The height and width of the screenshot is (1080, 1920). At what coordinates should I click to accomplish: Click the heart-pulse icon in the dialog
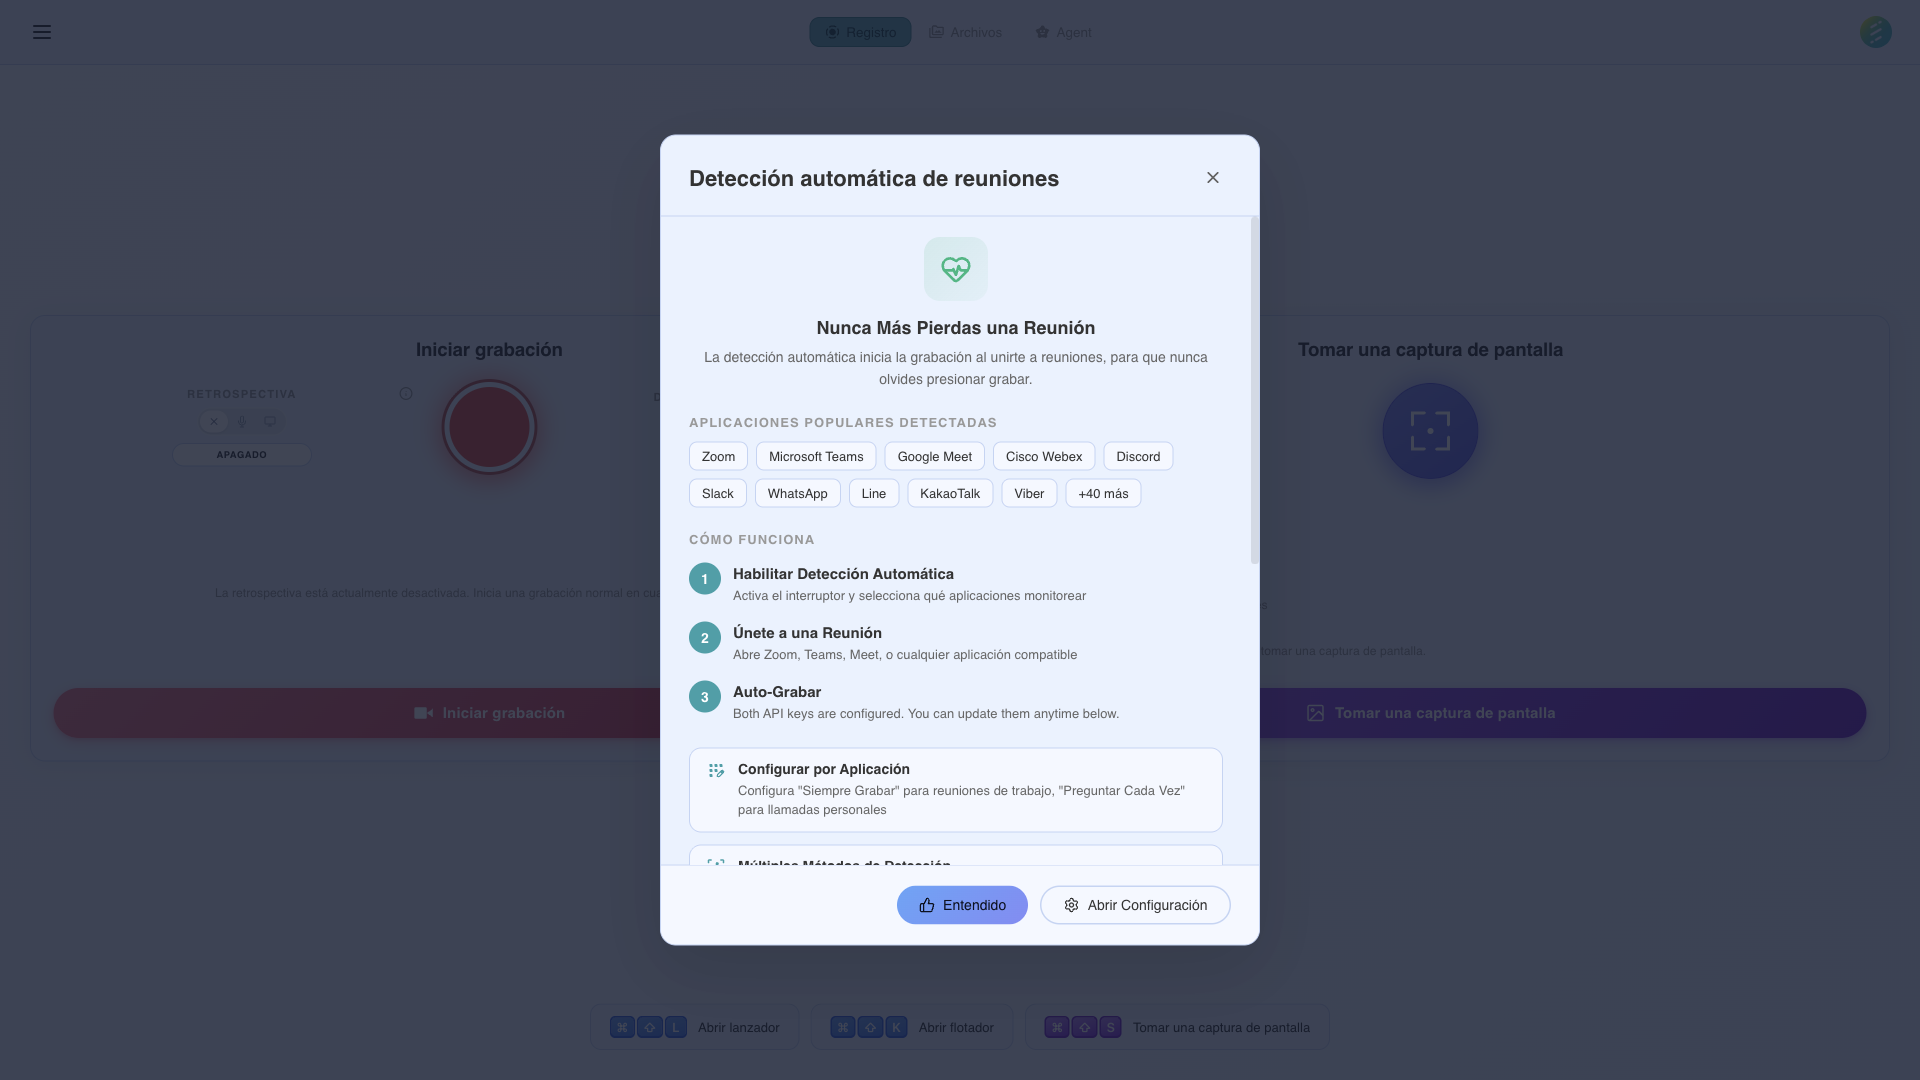(x=955, y=268)
